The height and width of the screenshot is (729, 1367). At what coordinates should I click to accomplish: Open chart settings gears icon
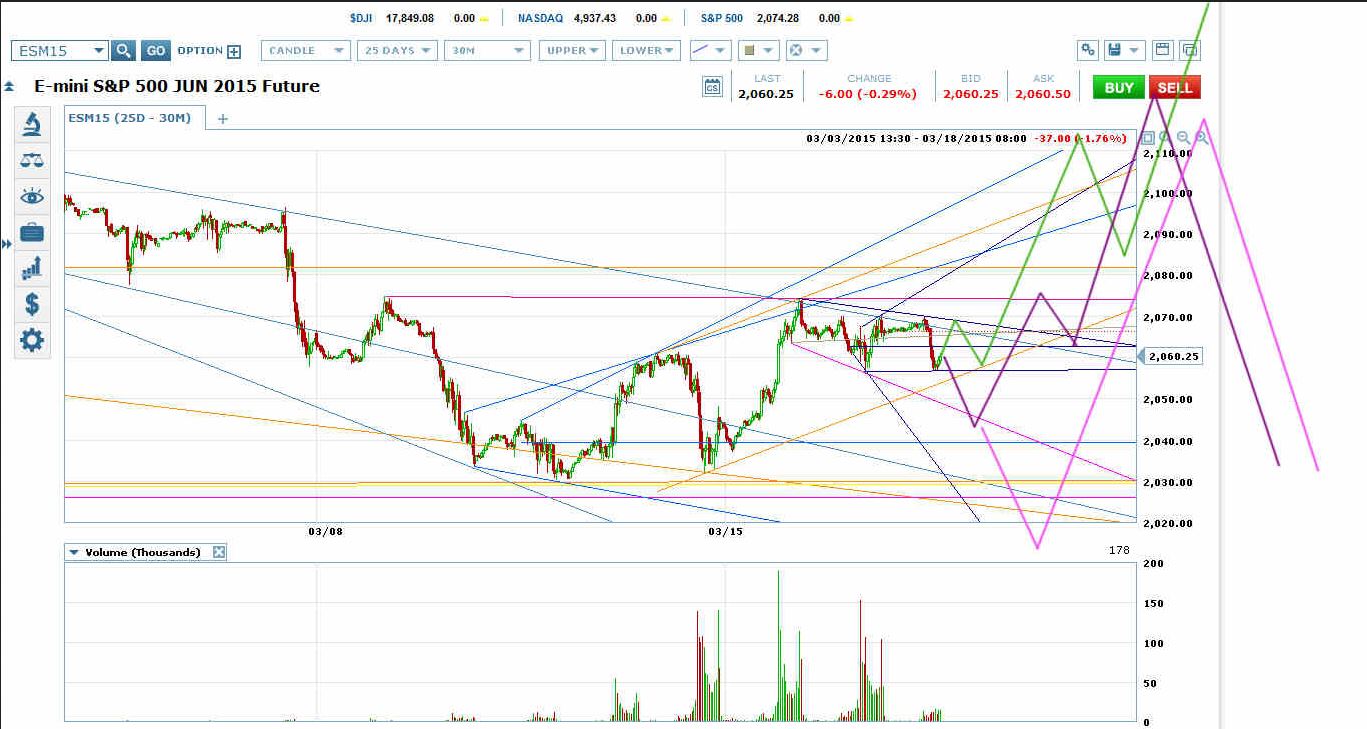1088,50
